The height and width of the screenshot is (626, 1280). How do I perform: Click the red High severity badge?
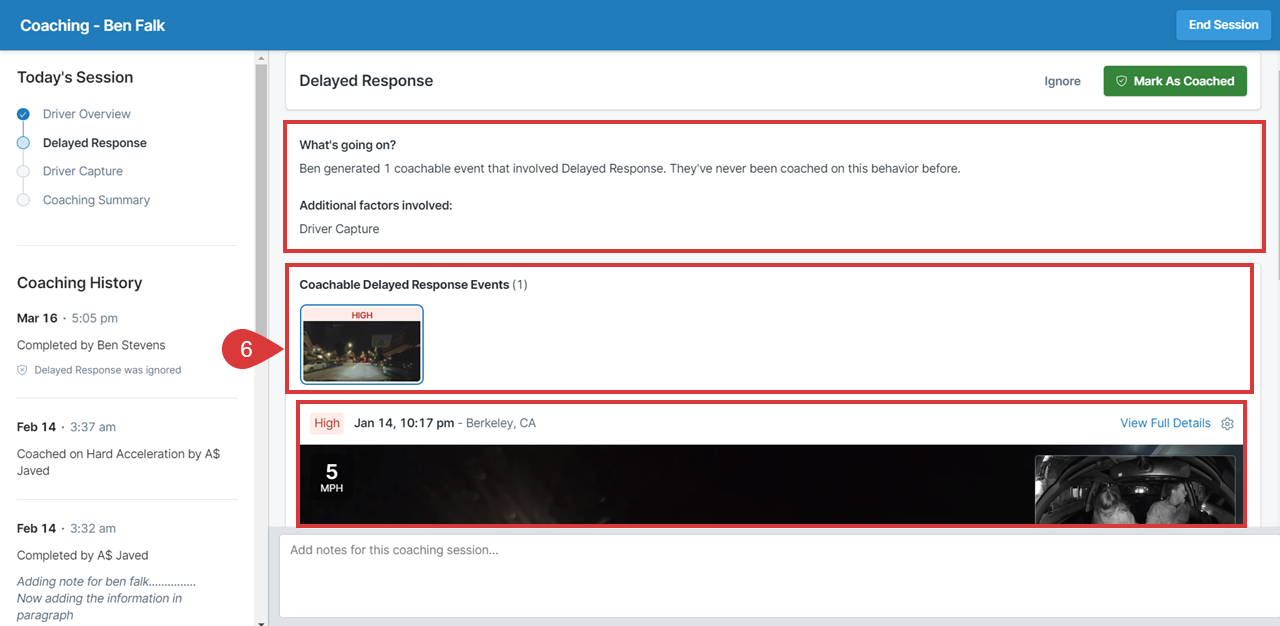[327, 423]
